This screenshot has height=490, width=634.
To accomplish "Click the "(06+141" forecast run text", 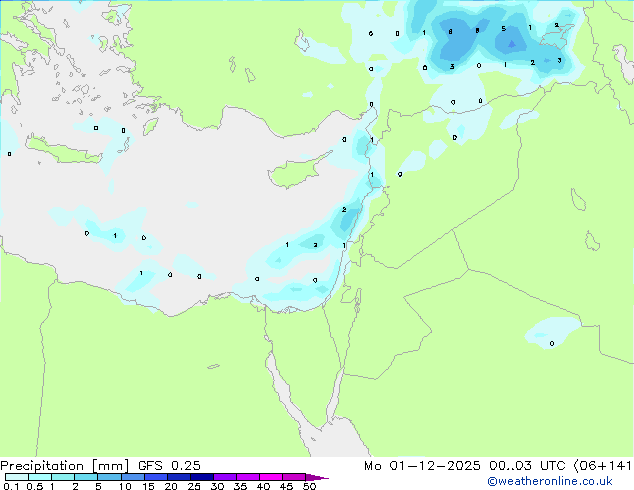I will [x=602, y=466].
